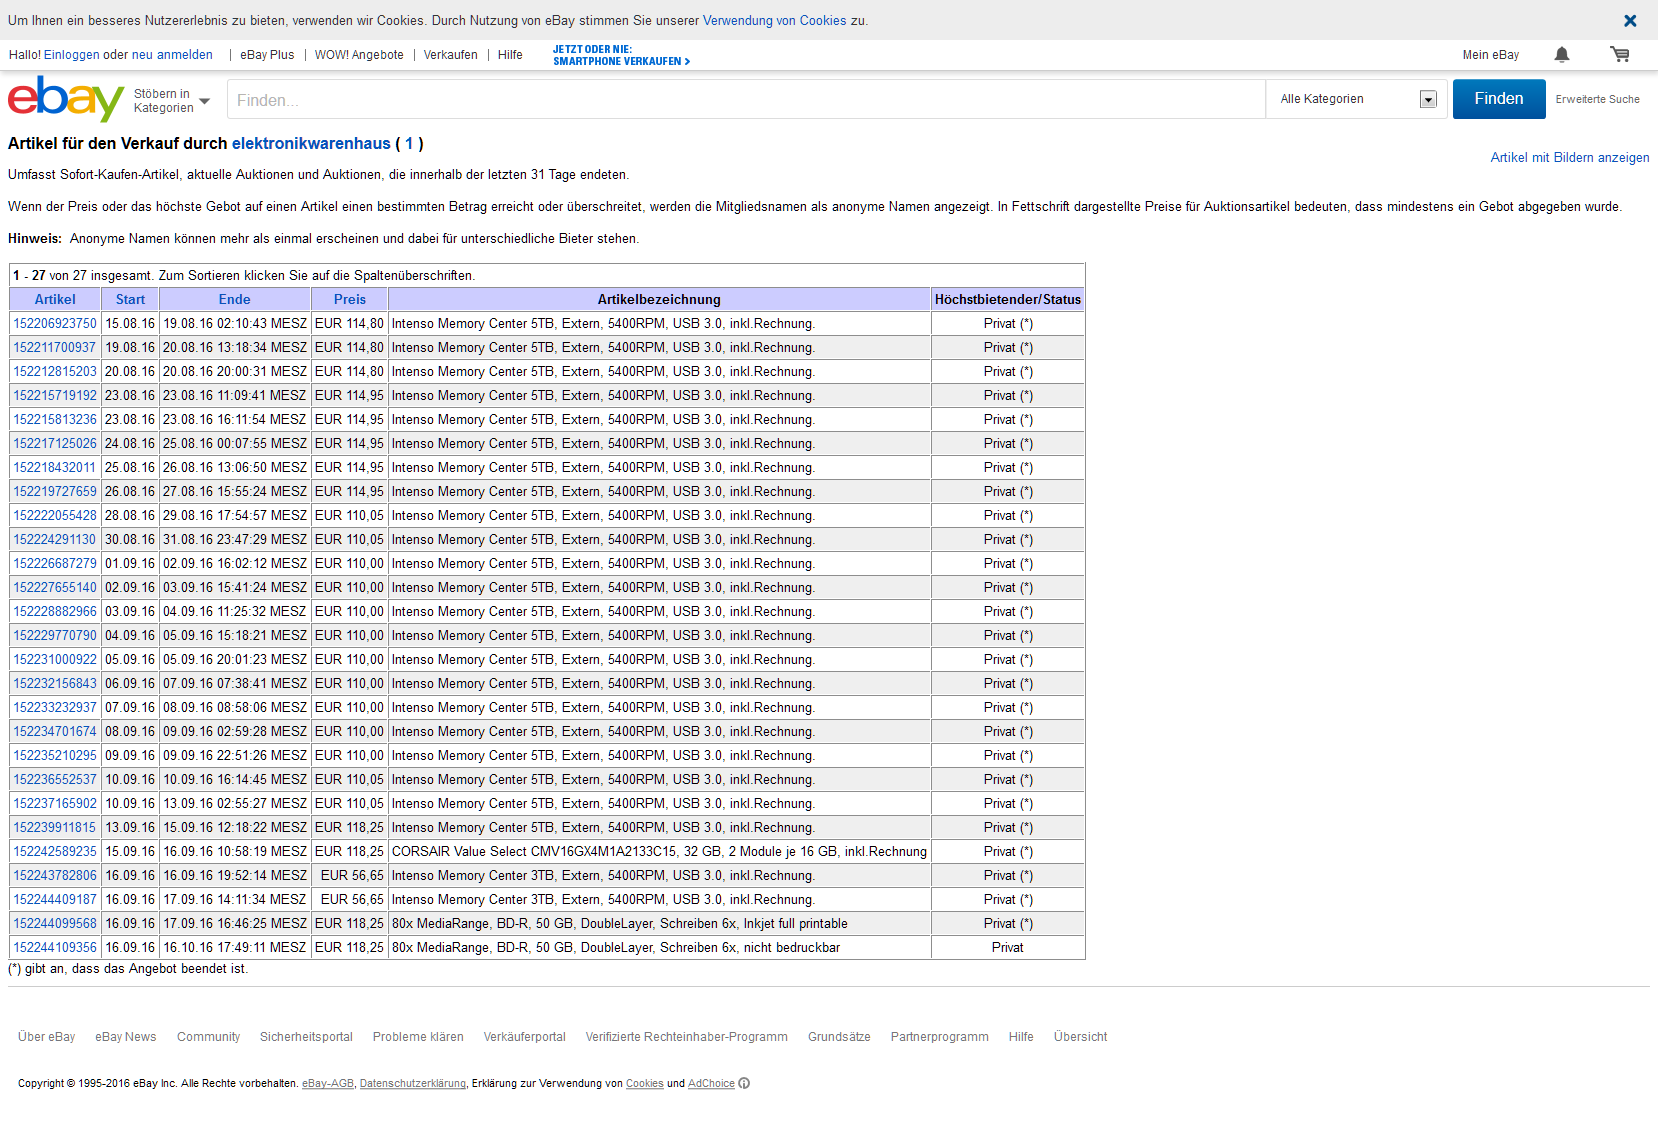Open item 152224291130

coord(55,540)
